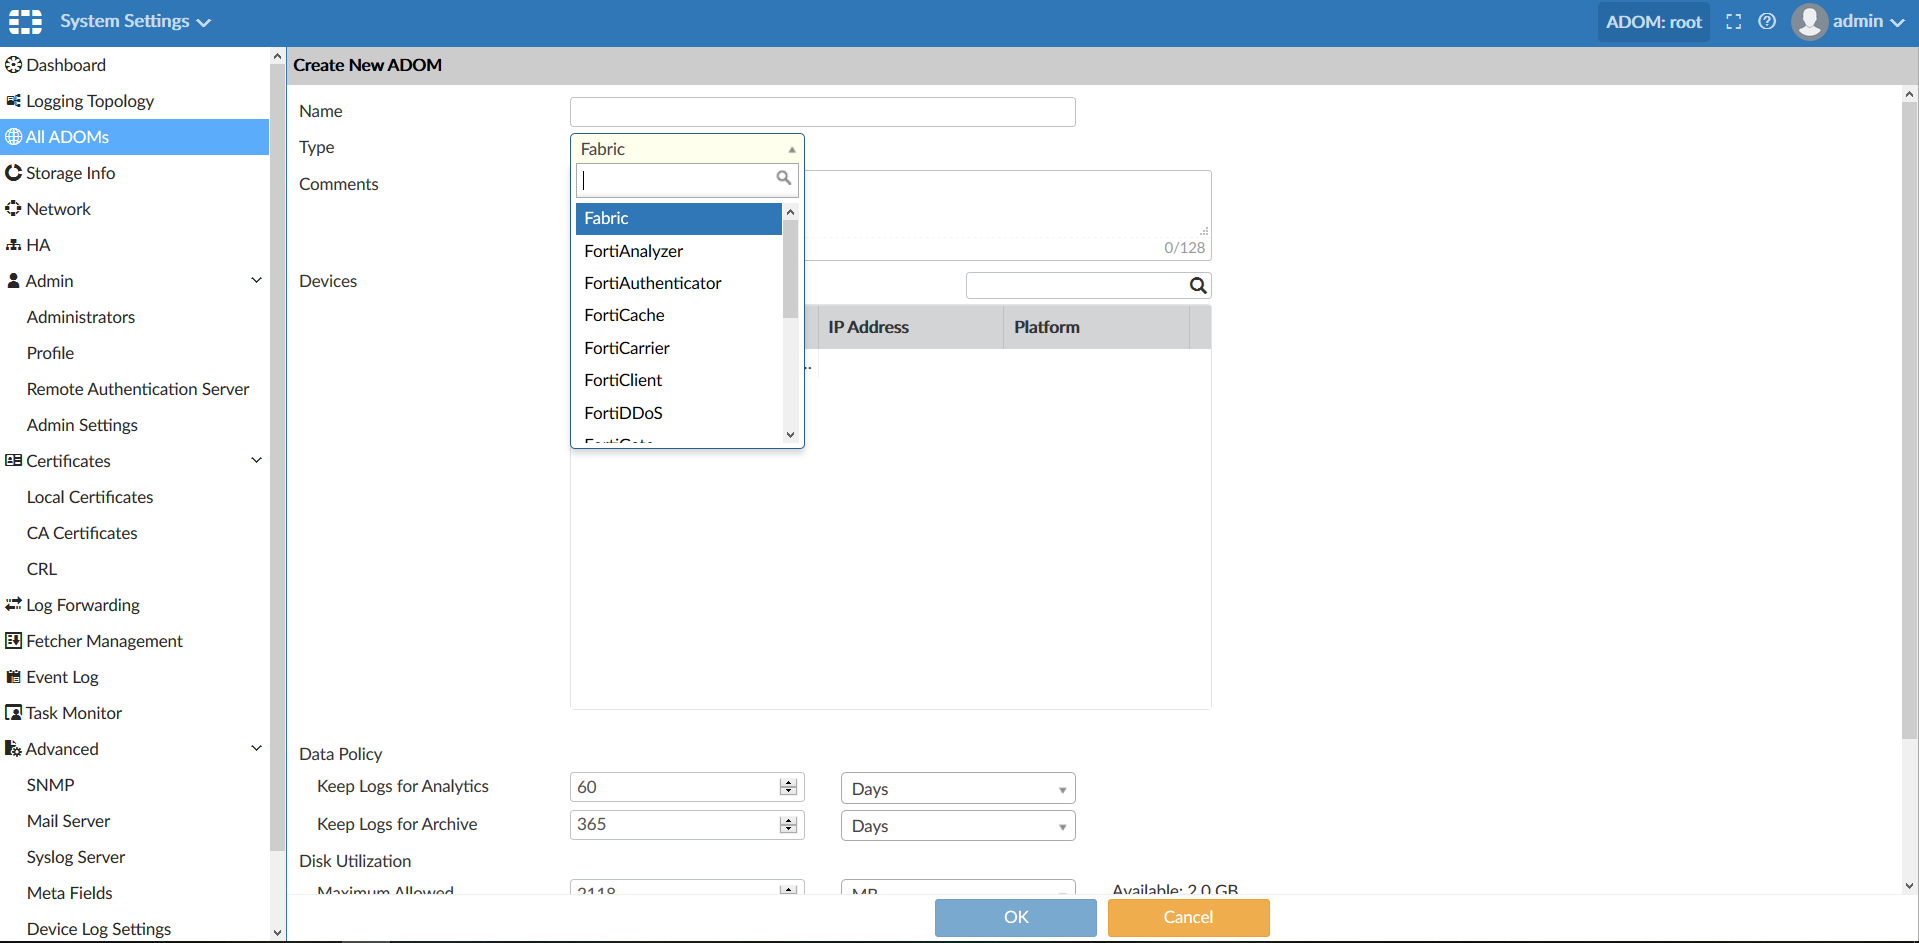The height and width of the screenshot is (943, 1919).
Task: Click the Fetcher Management icon
Action: [13, 641]
